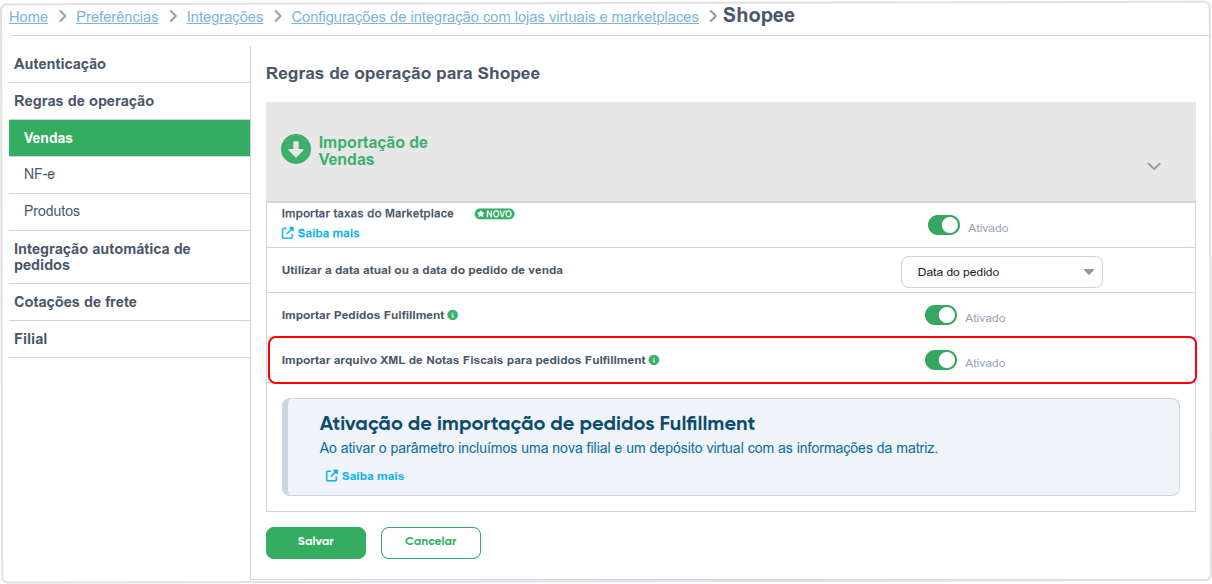
Task: Click the info icon beside Importar Pedidos Fulfillment
Action: point(453,315)
